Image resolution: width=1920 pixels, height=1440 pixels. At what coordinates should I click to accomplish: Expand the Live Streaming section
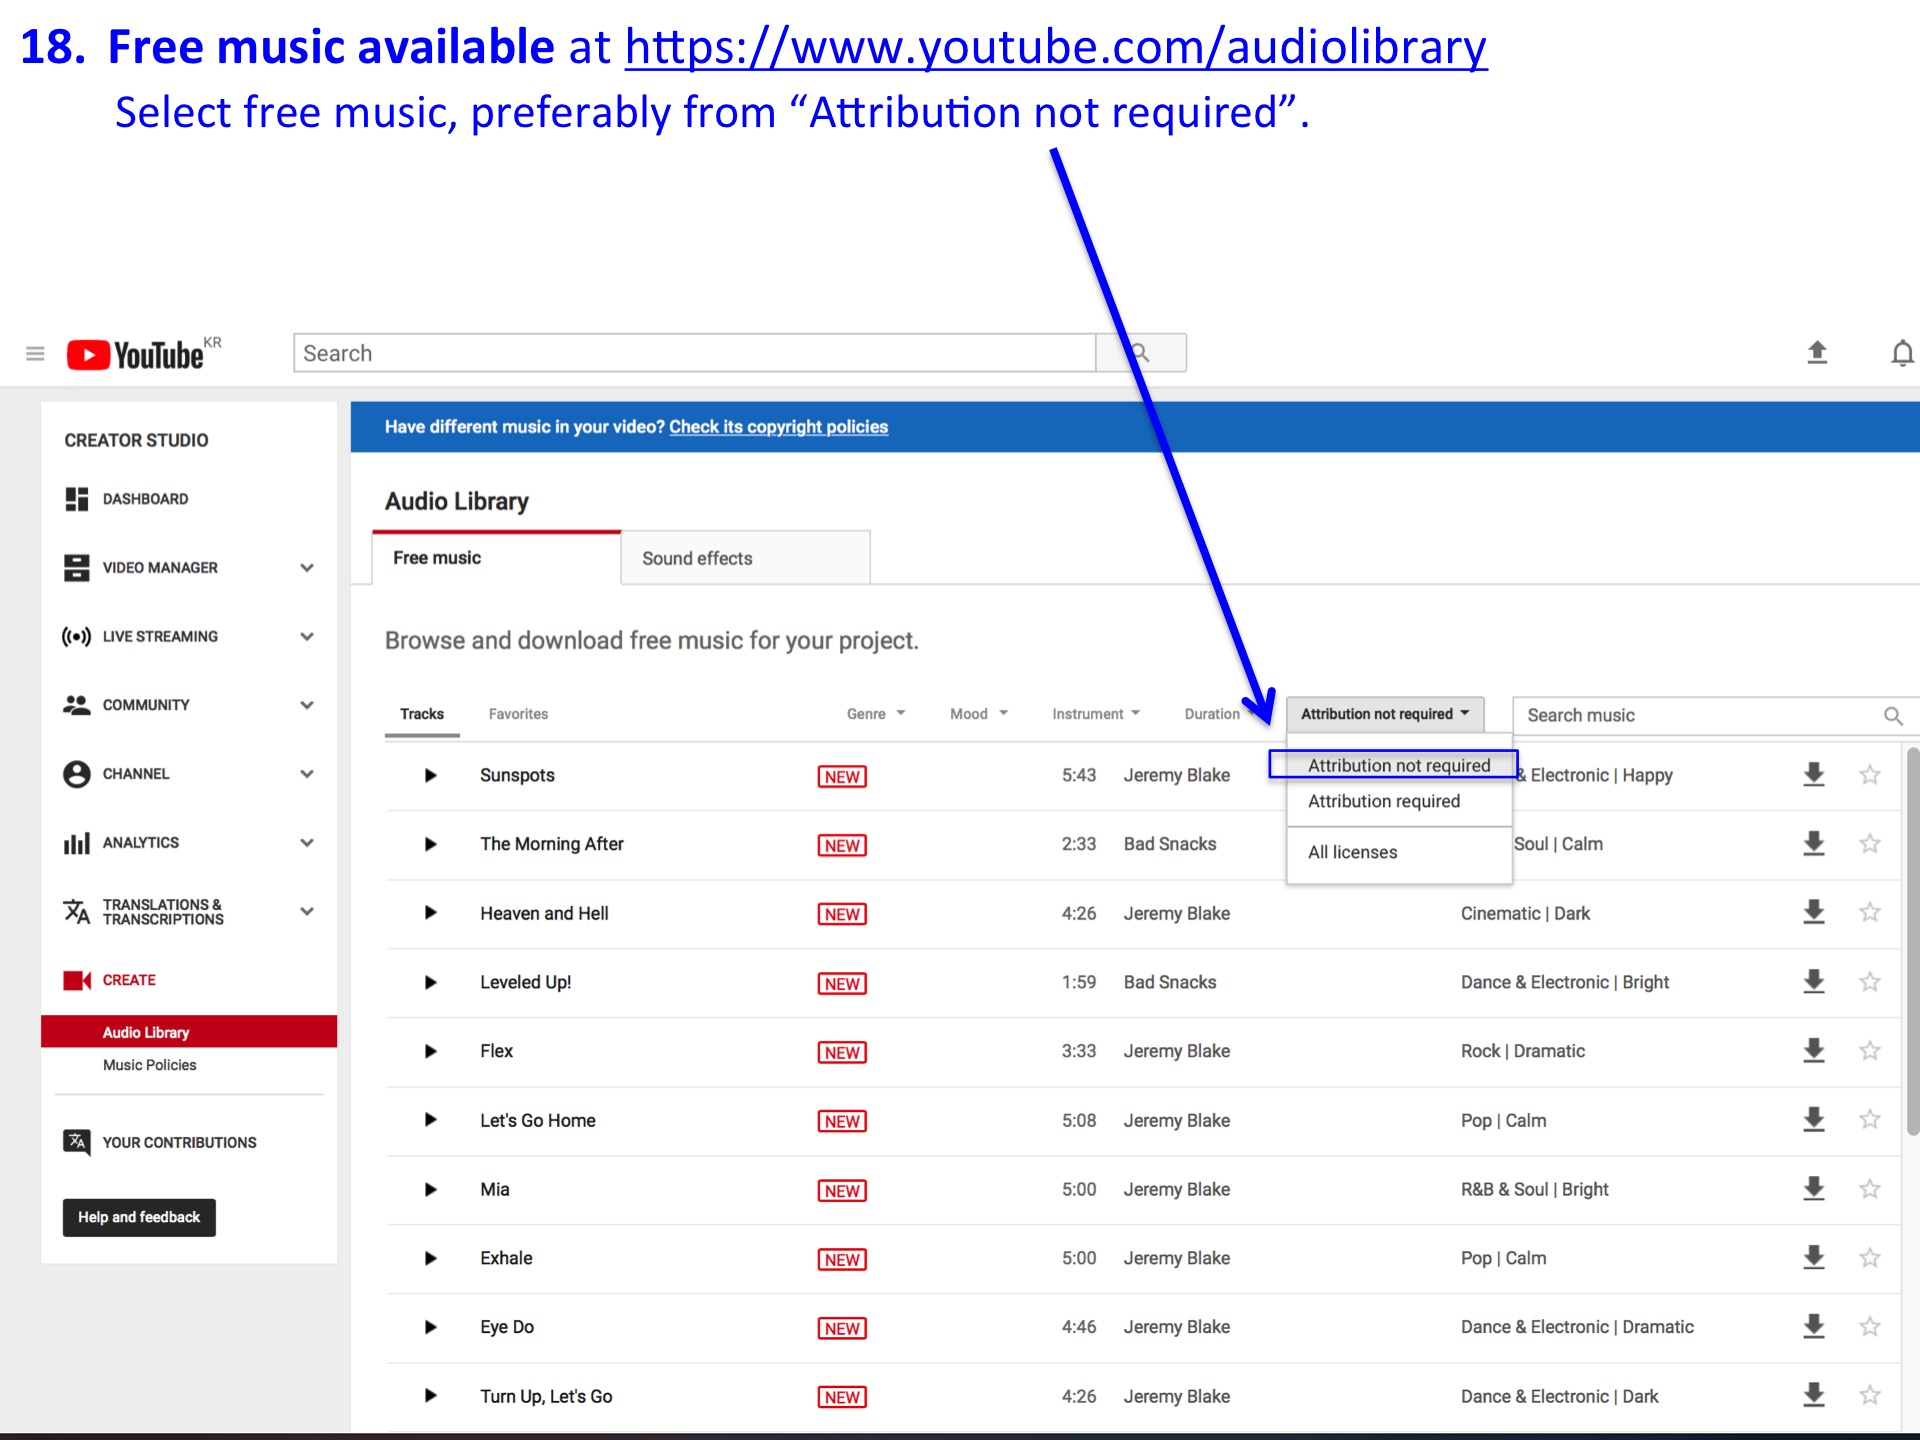click(307, 636)
